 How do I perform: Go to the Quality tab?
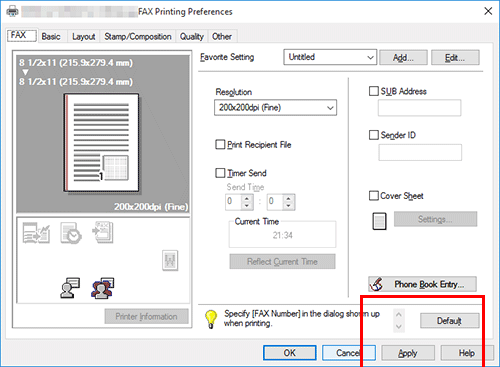(192, 37)
